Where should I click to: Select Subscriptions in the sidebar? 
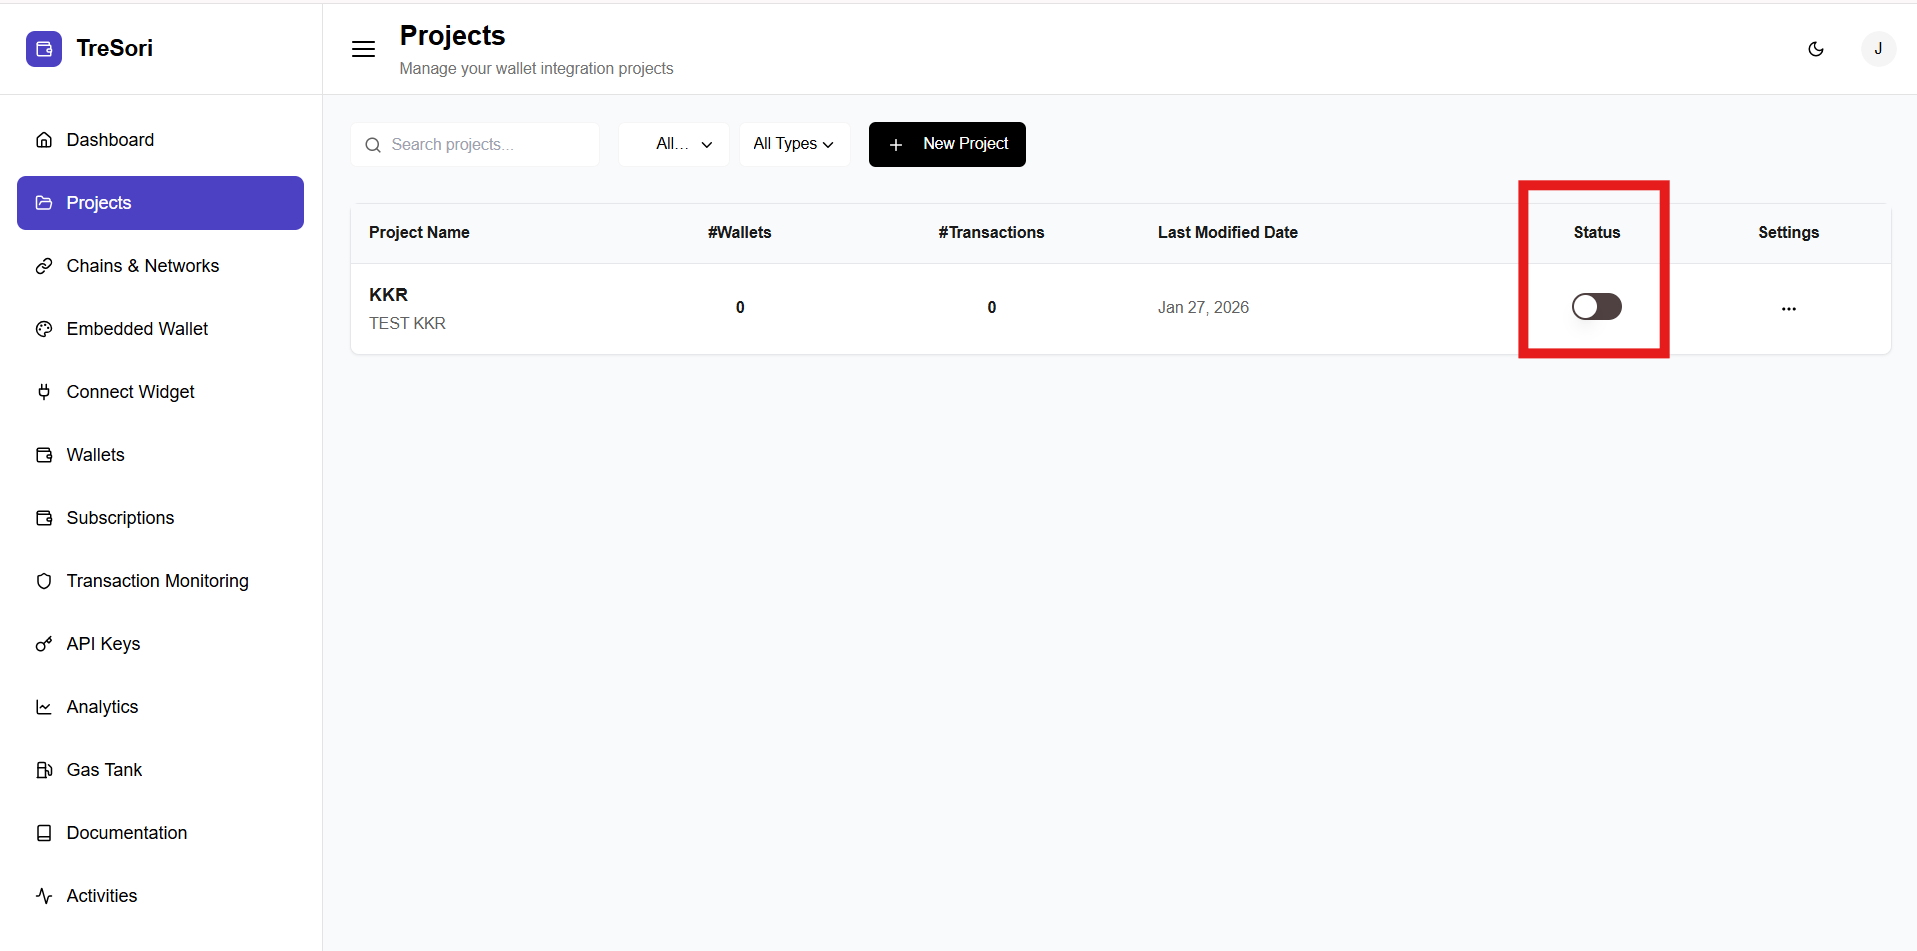tap(120, 518)
